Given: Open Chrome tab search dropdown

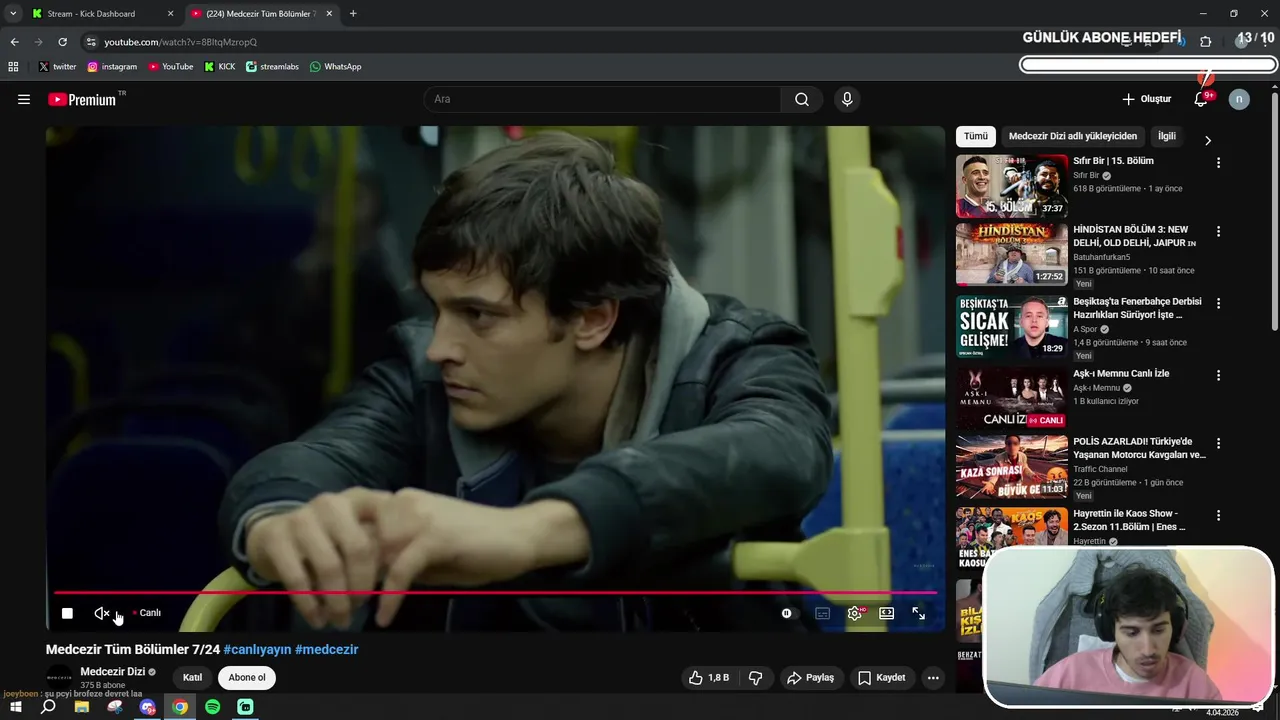Looking at the screenshot, I should pos(13,14).
